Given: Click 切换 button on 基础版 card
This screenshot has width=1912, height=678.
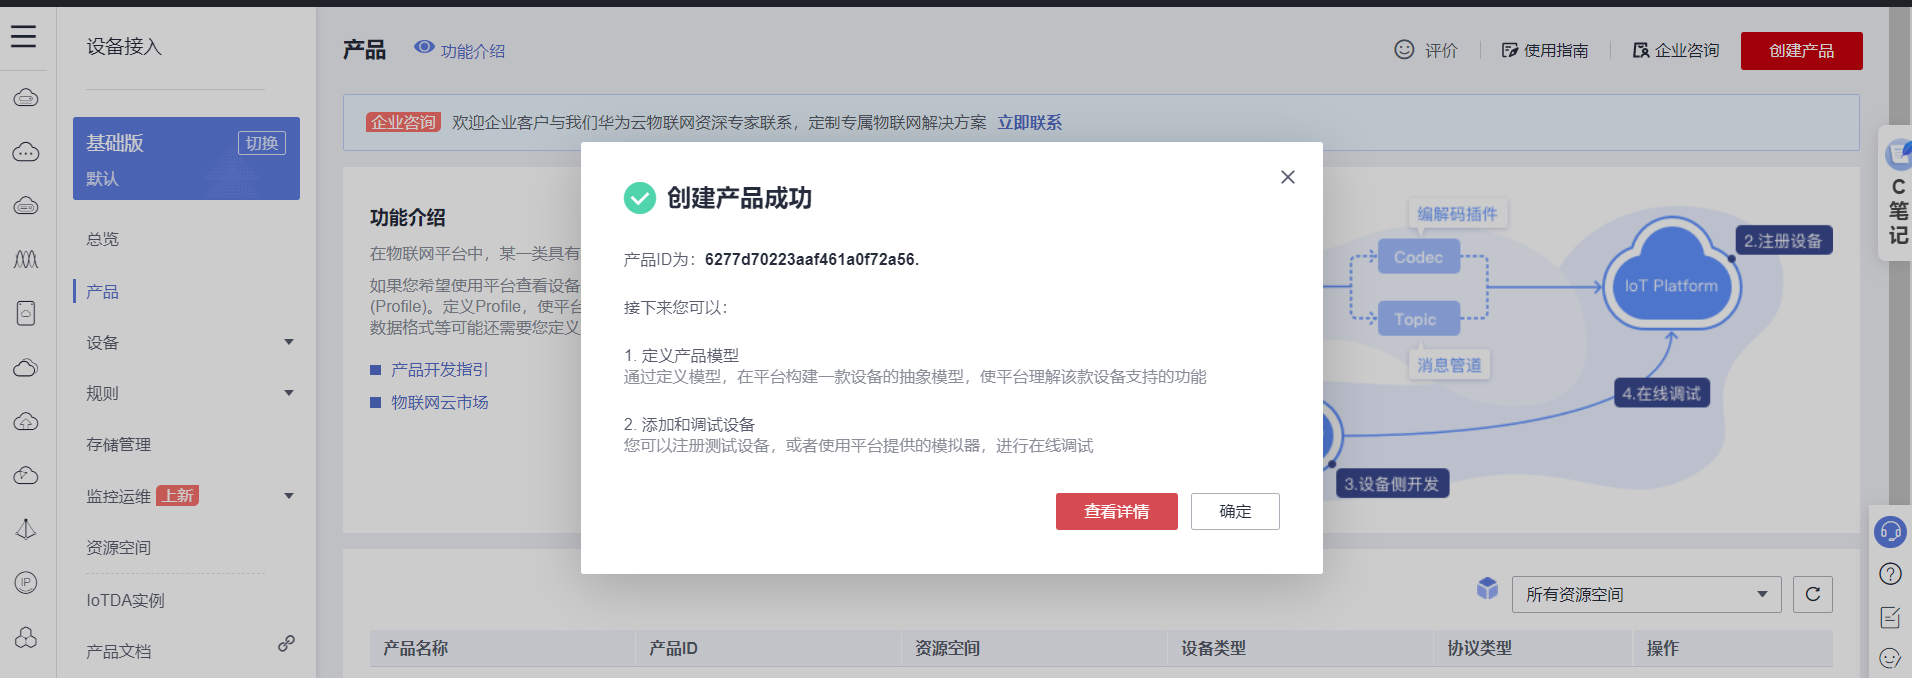Looking at the screenshot, I should 262,143.
